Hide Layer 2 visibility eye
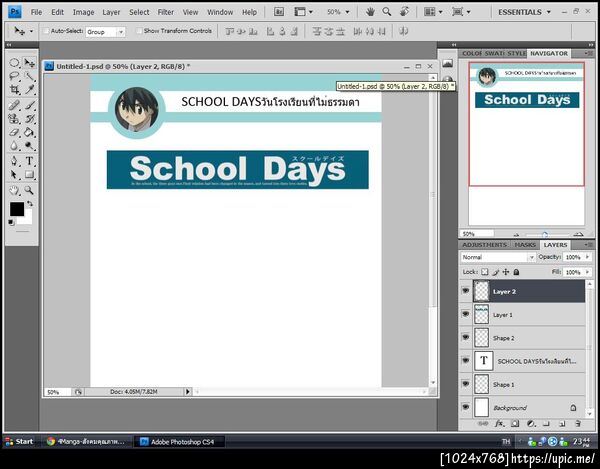600x469 pixels. coord(465,291)
